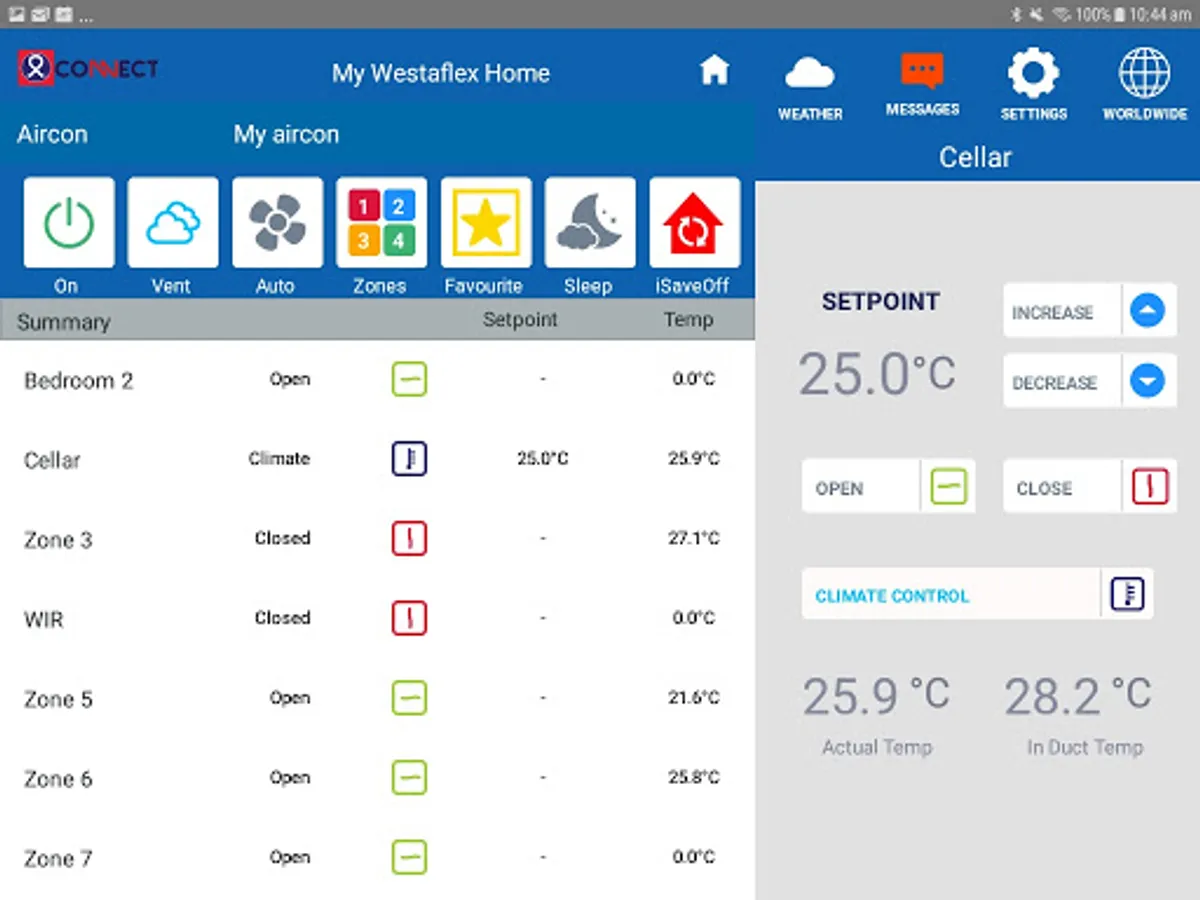1200x900 pixels.
Task: Open Weather cloud icon
Action: [x=810, y=74]
